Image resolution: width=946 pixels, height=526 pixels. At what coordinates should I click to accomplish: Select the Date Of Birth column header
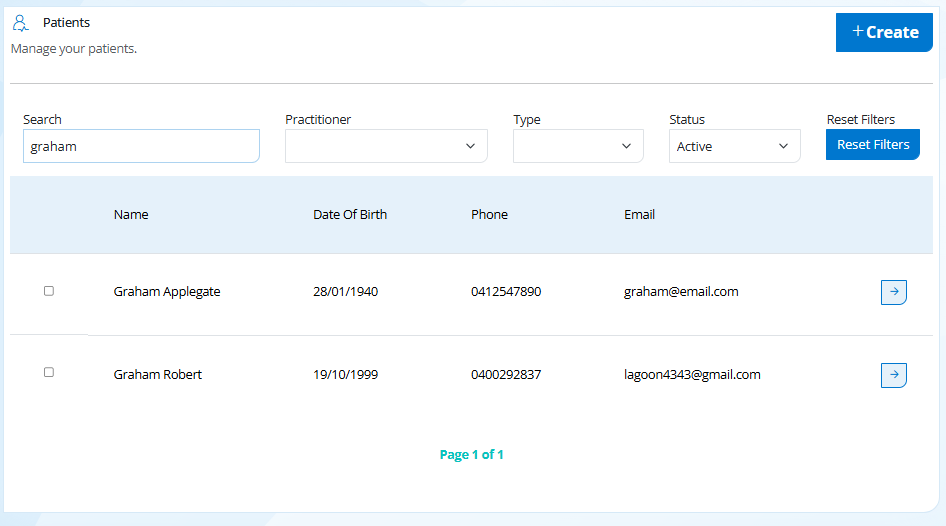pyautogui.click(x=350, y=215)
